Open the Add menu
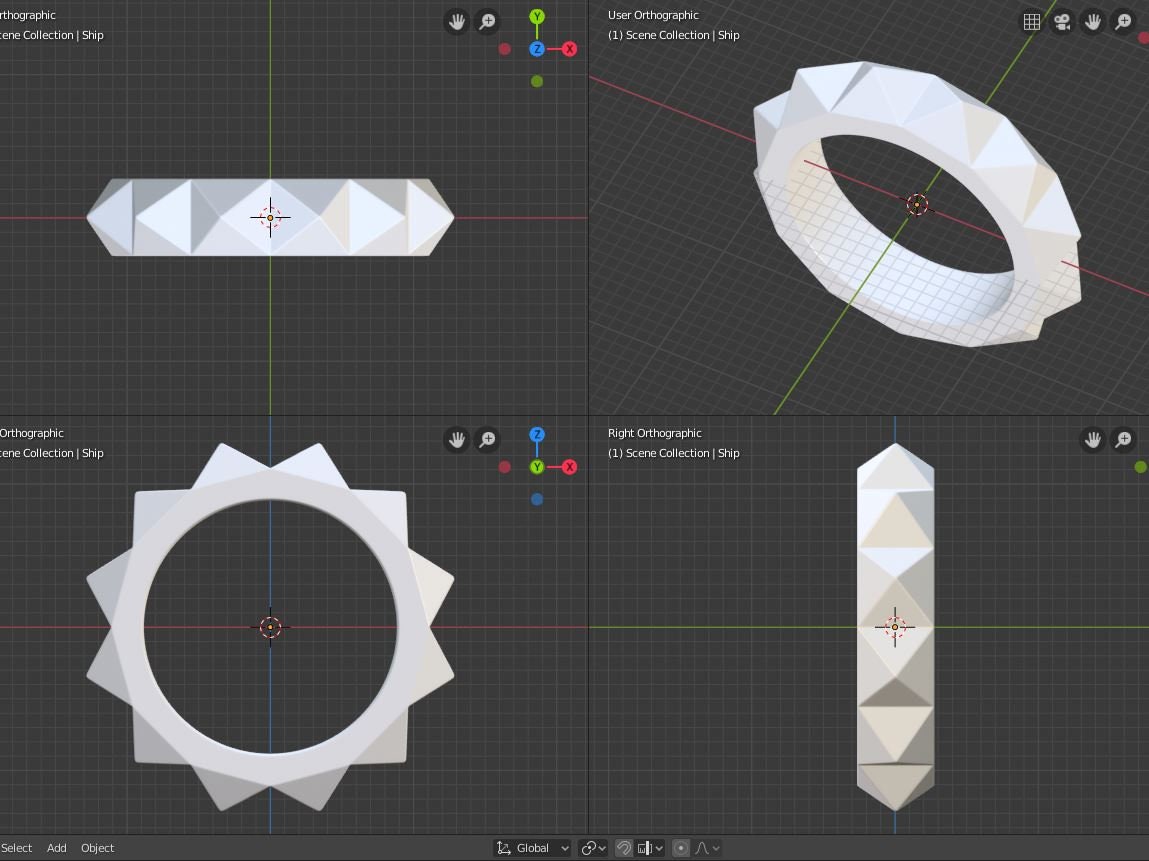 56,848
